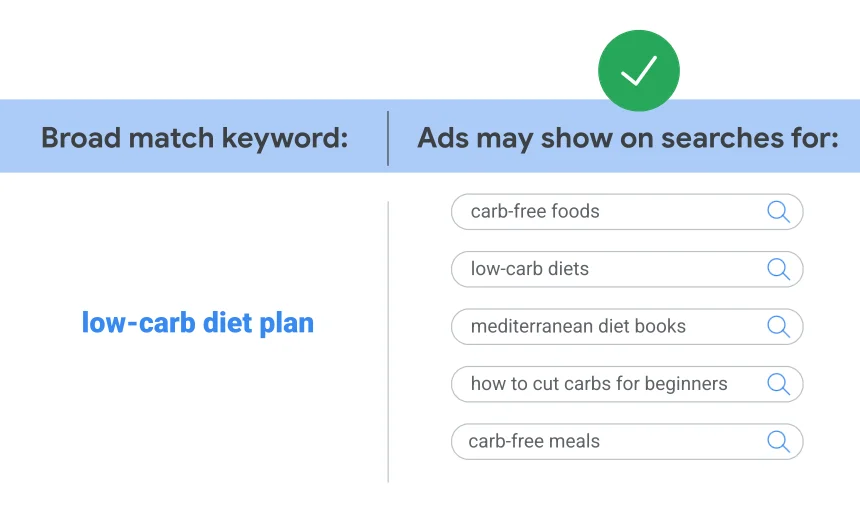
Task: Select the blue low-carb diet plan keyword
Action: (197, 323)
